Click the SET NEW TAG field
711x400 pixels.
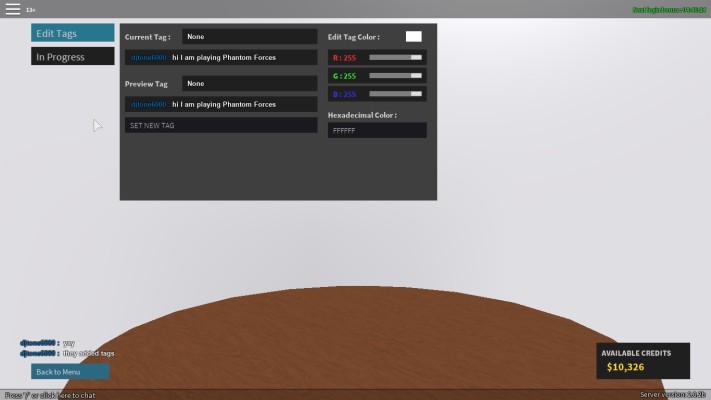[x=221, y=125]
